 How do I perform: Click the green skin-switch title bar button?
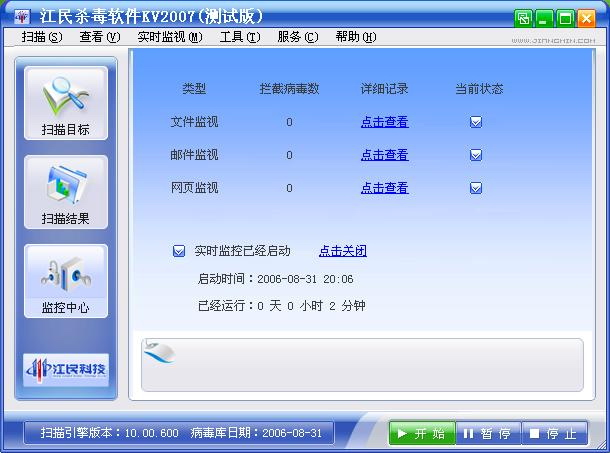point(523,18)
